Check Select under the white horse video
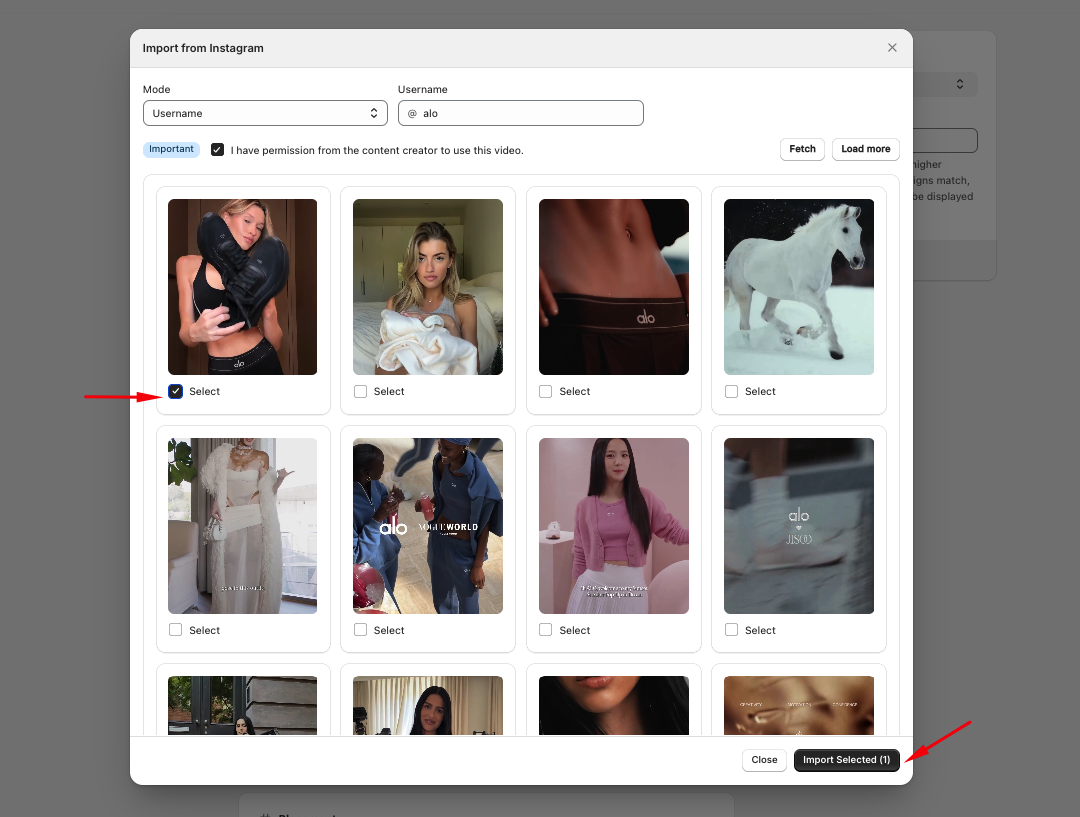This screenshot has width=1080, height=817. point(731,391)
